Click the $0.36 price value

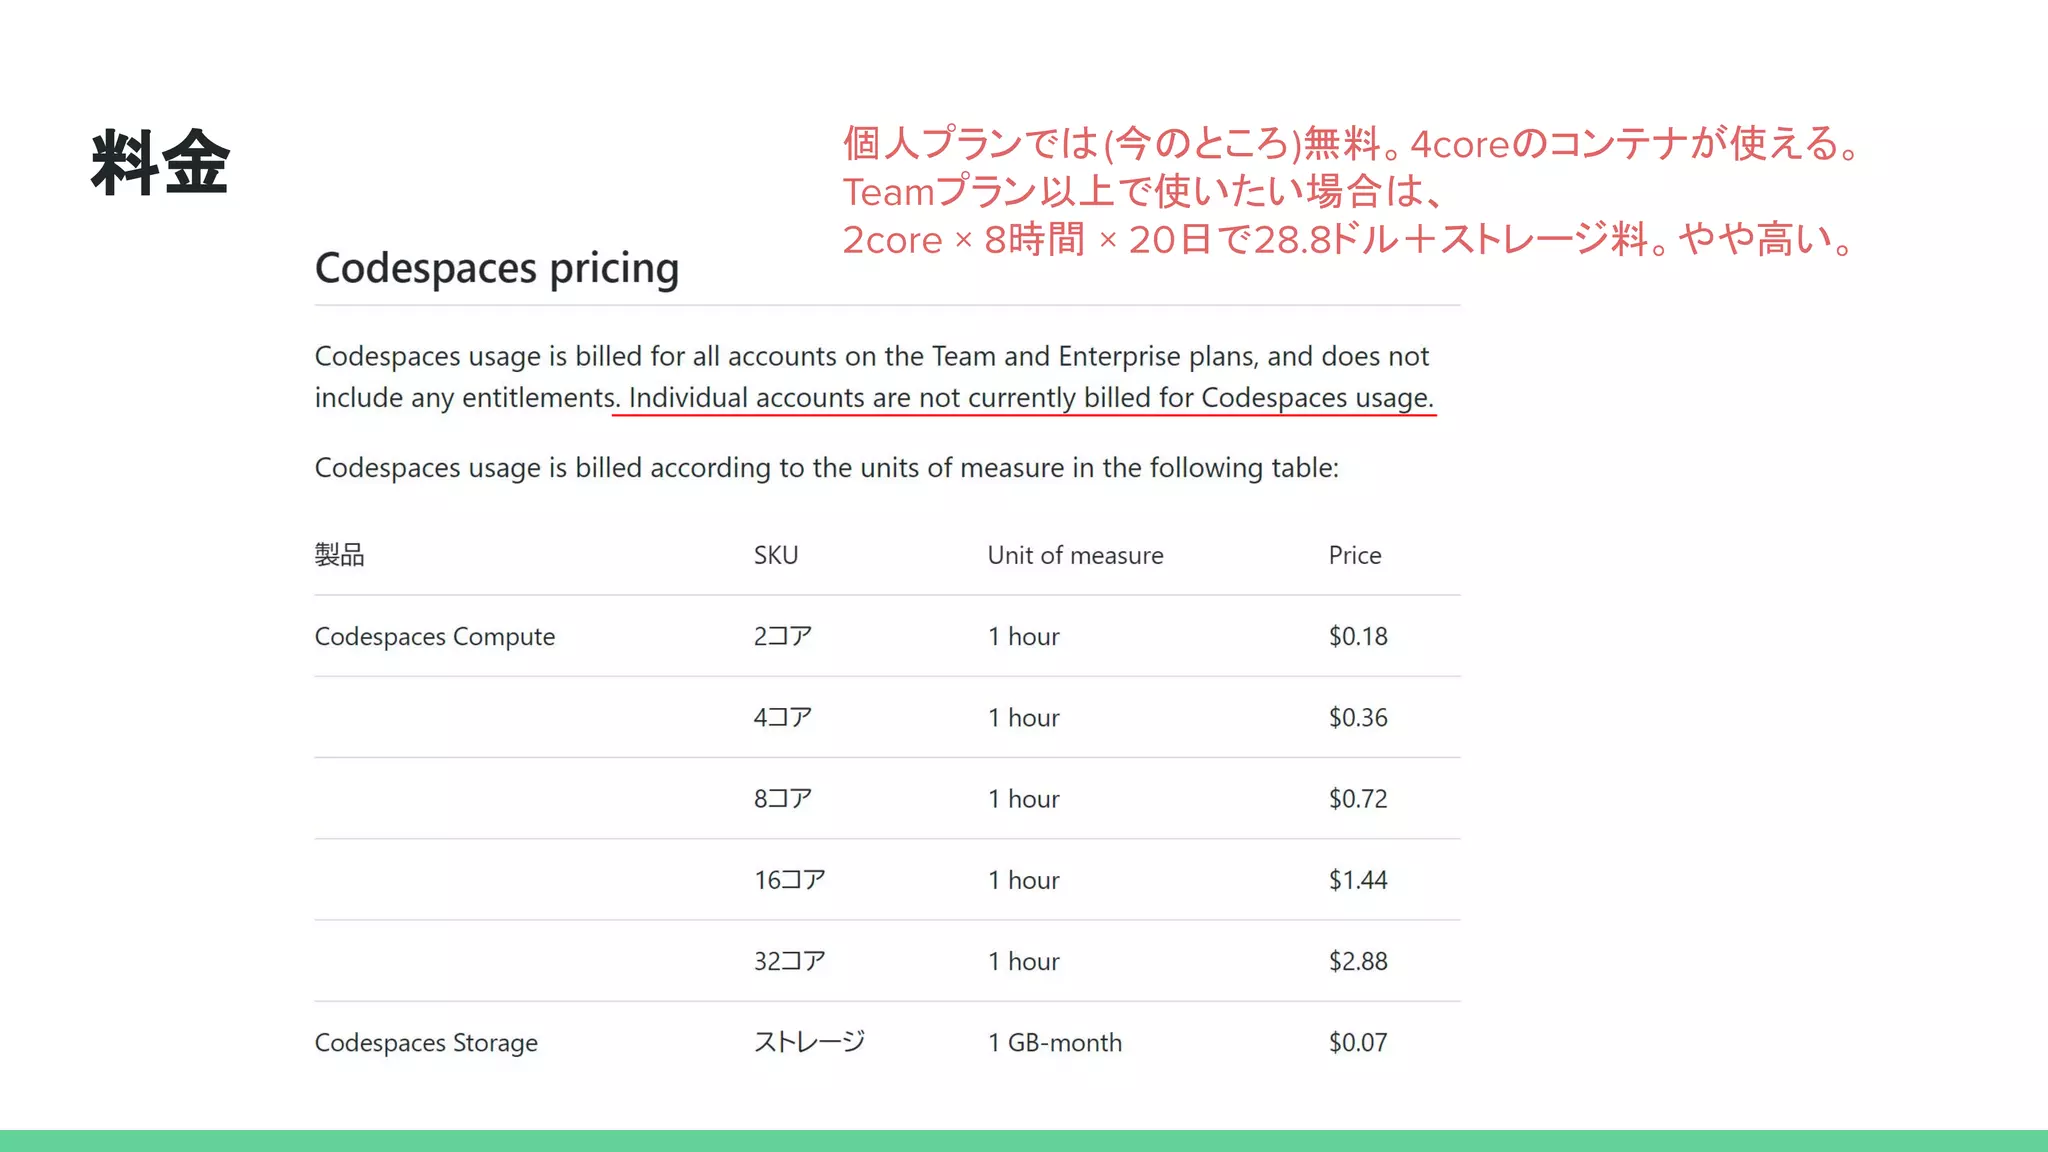(1358, 717)
